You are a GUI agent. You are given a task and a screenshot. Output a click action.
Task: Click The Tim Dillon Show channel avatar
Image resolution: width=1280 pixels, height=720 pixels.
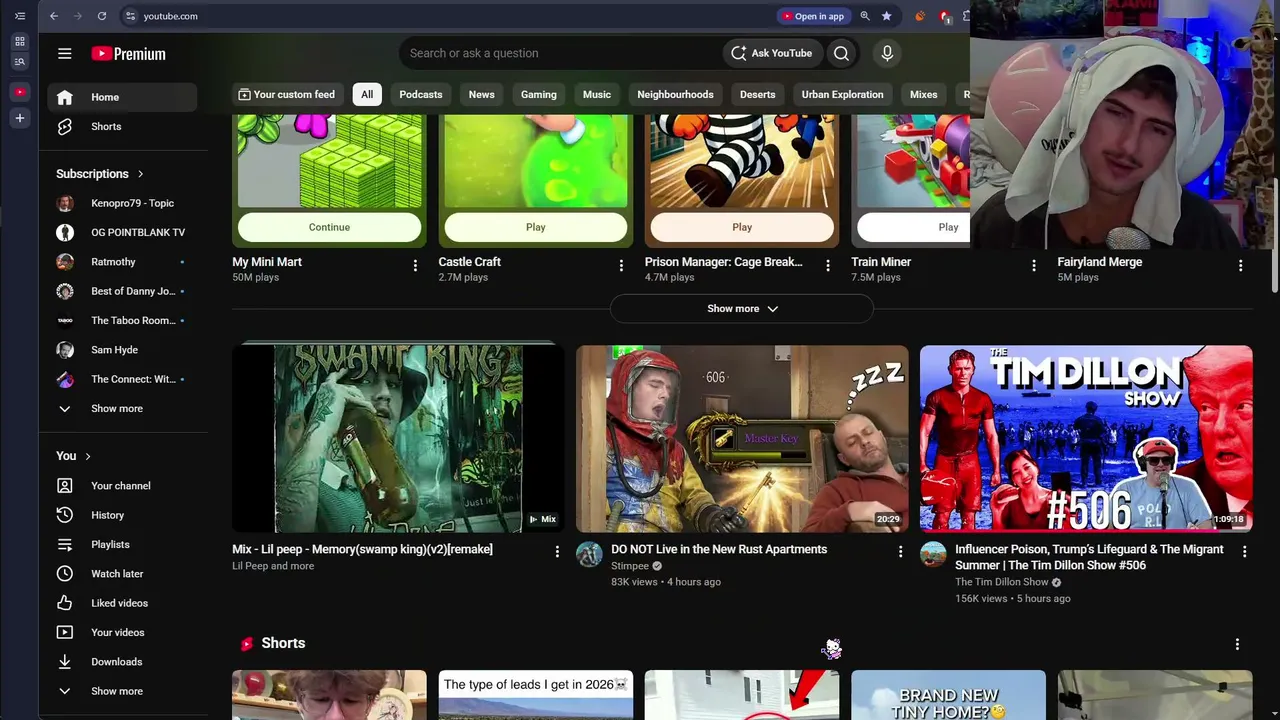point(933,555)
